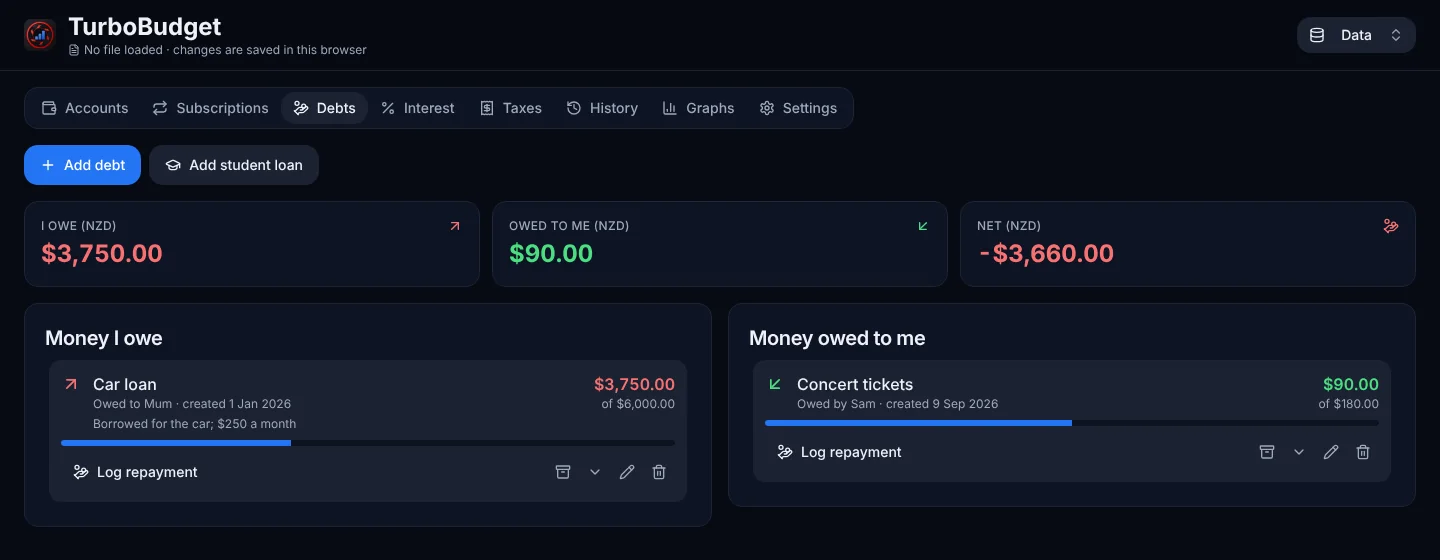Expand Car loan details chevron
1440x560 pixels.
tap(595, 472)
